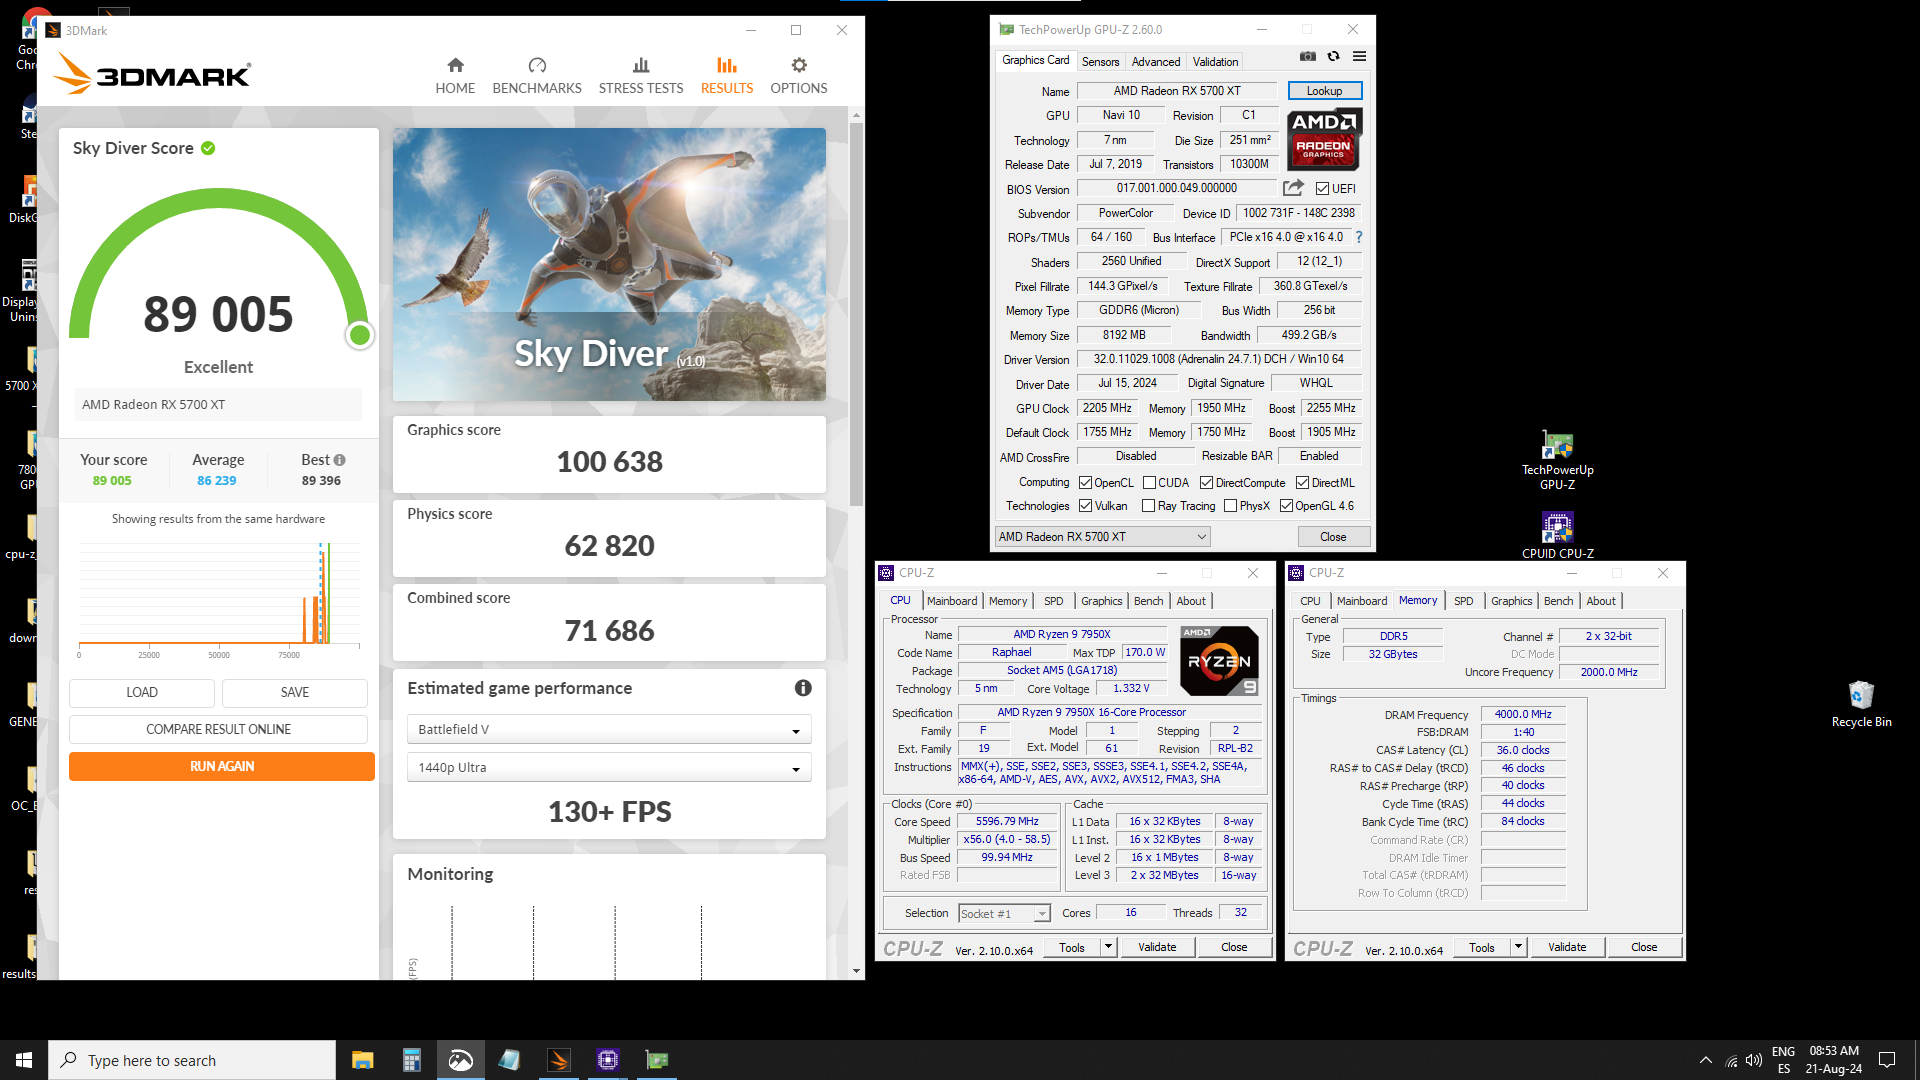This screenshot has width=1920, height=1080.
Task: Expand the Battlefield V game dropdown
Action: tap(609, 730)
